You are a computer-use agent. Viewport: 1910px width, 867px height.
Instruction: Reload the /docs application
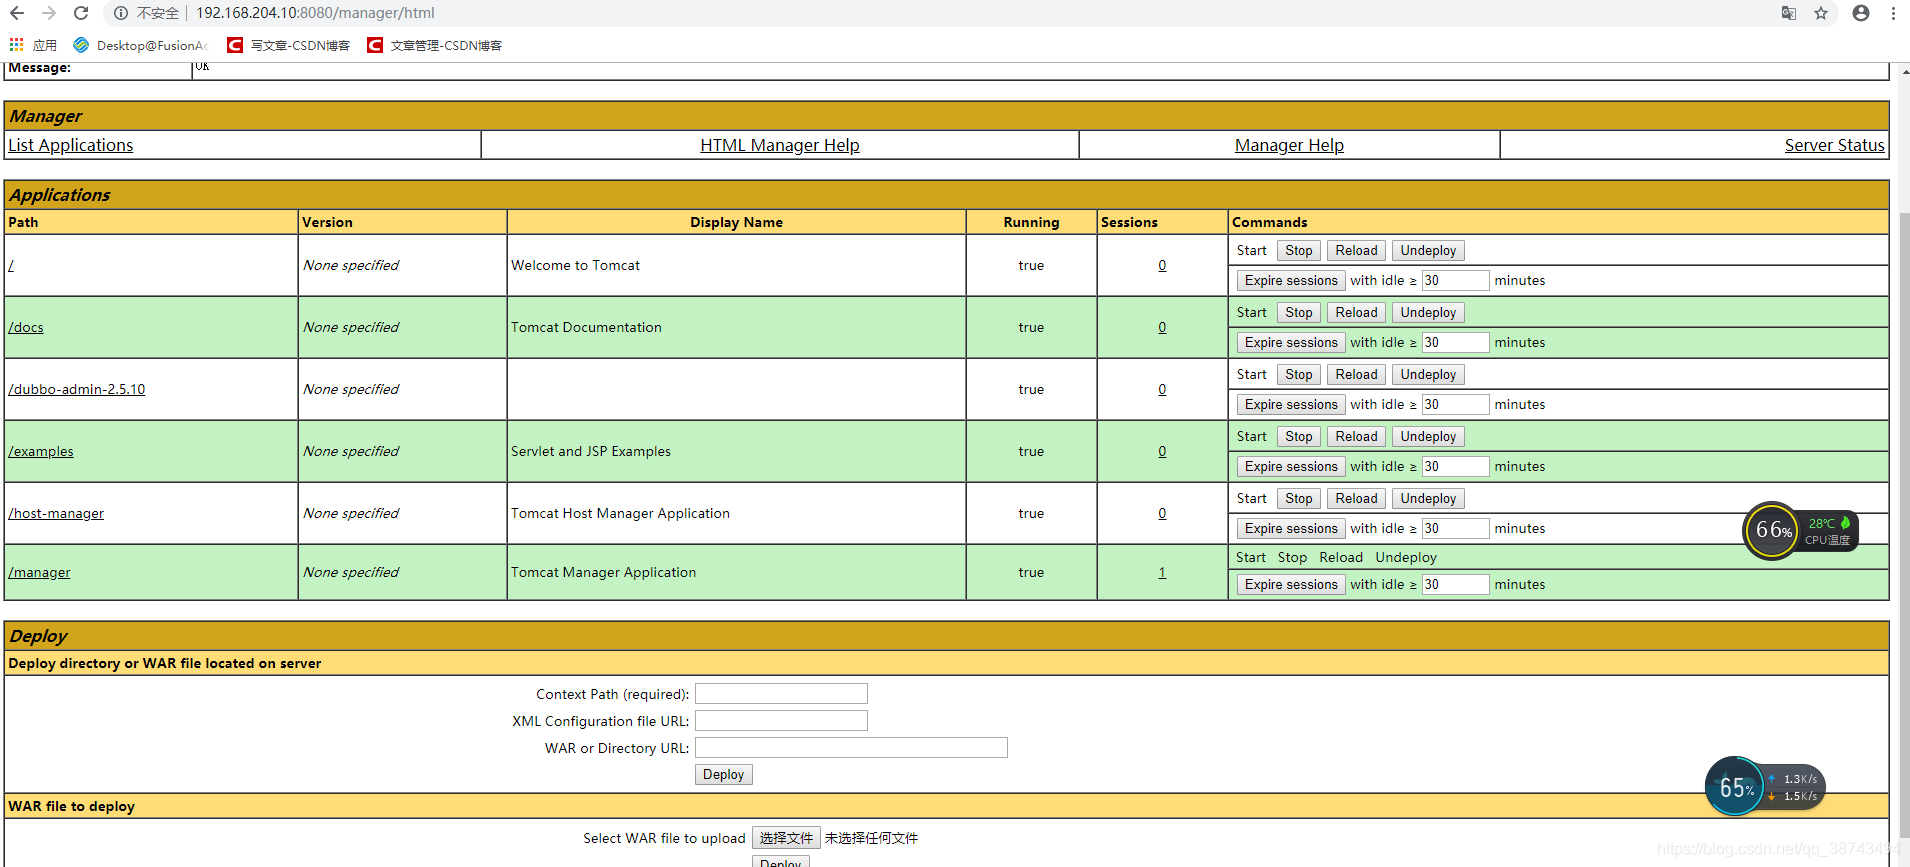coord(1356,313)
